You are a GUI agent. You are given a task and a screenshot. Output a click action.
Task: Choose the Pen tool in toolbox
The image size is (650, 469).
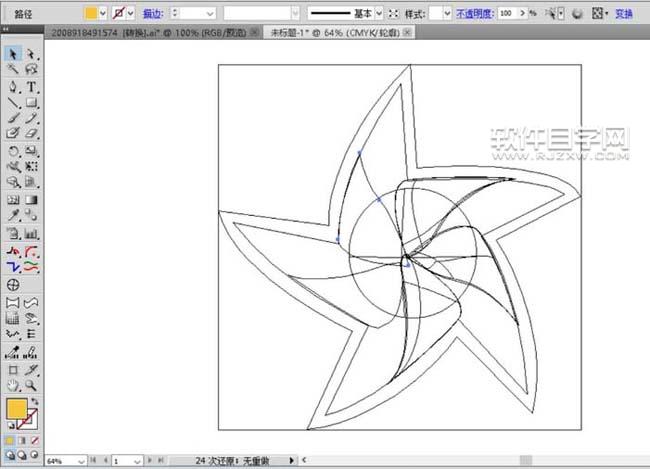click(x=13, y=87)
